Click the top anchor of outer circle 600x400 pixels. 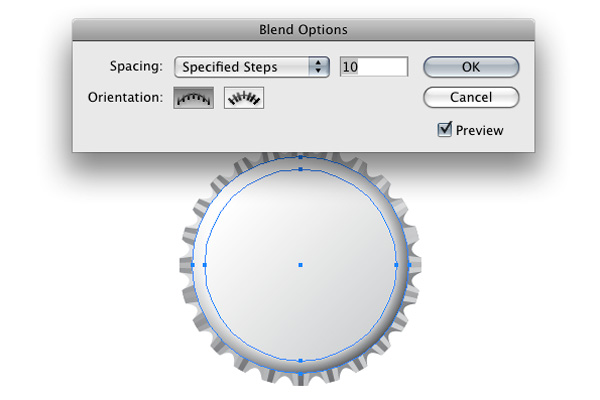coord(301,157)
